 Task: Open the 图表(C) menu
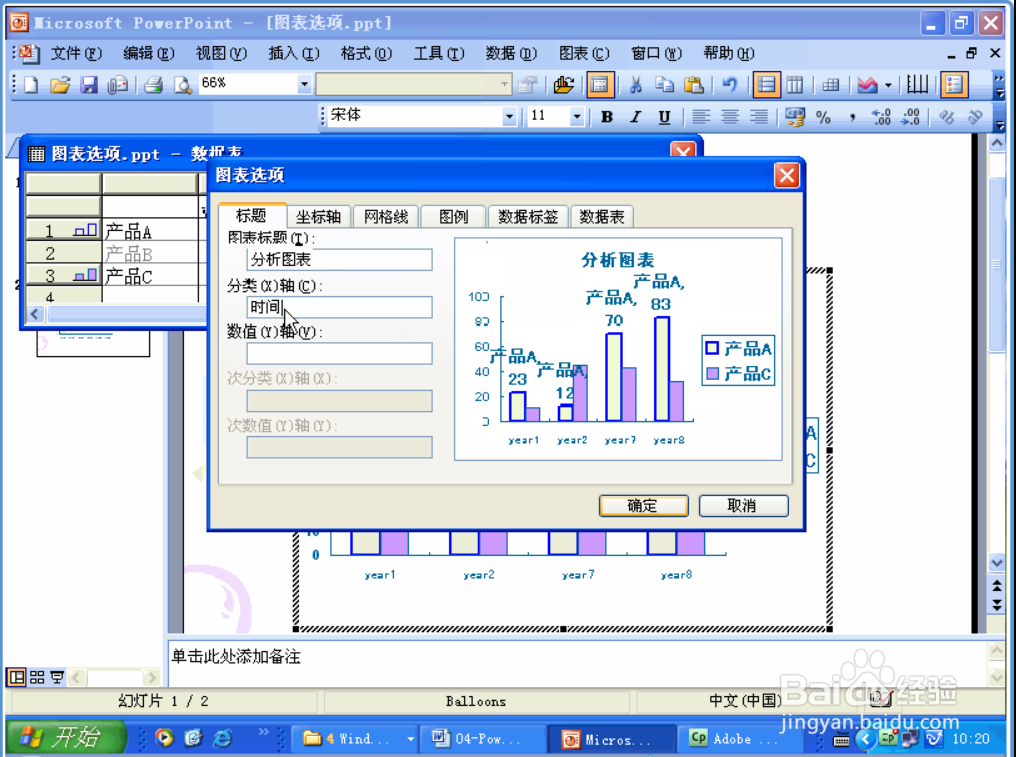tap(584, 53)
